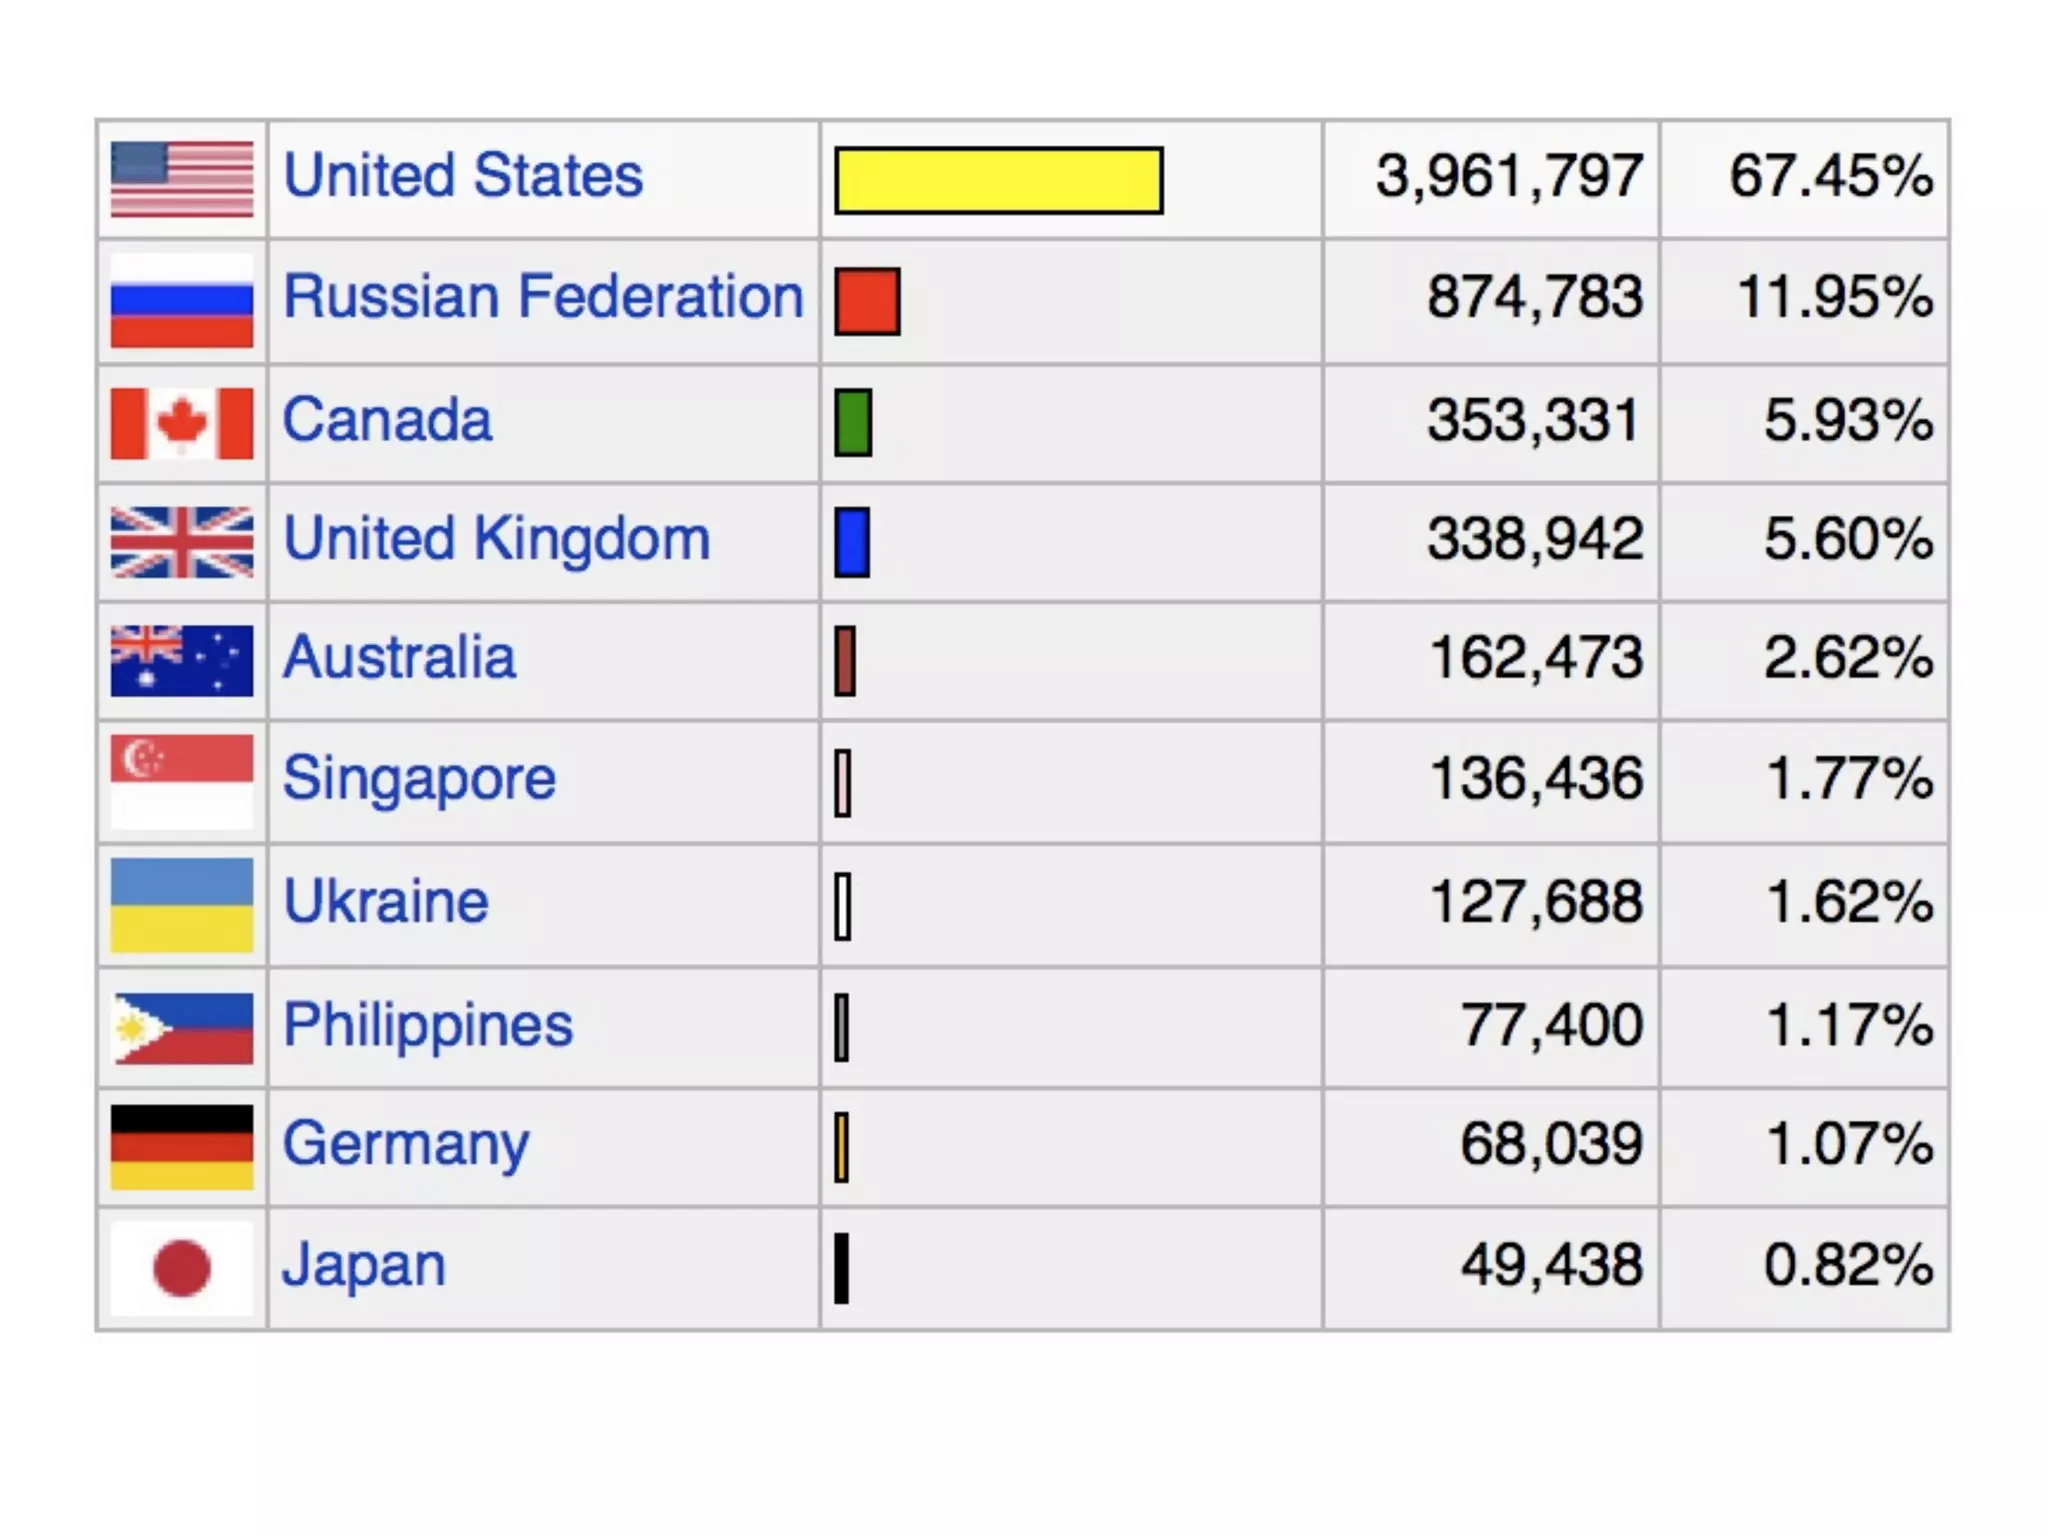Viewport: 2048px width, 1536px height.
Task: Click the Australia flag icon
Action: pos(181,660)
